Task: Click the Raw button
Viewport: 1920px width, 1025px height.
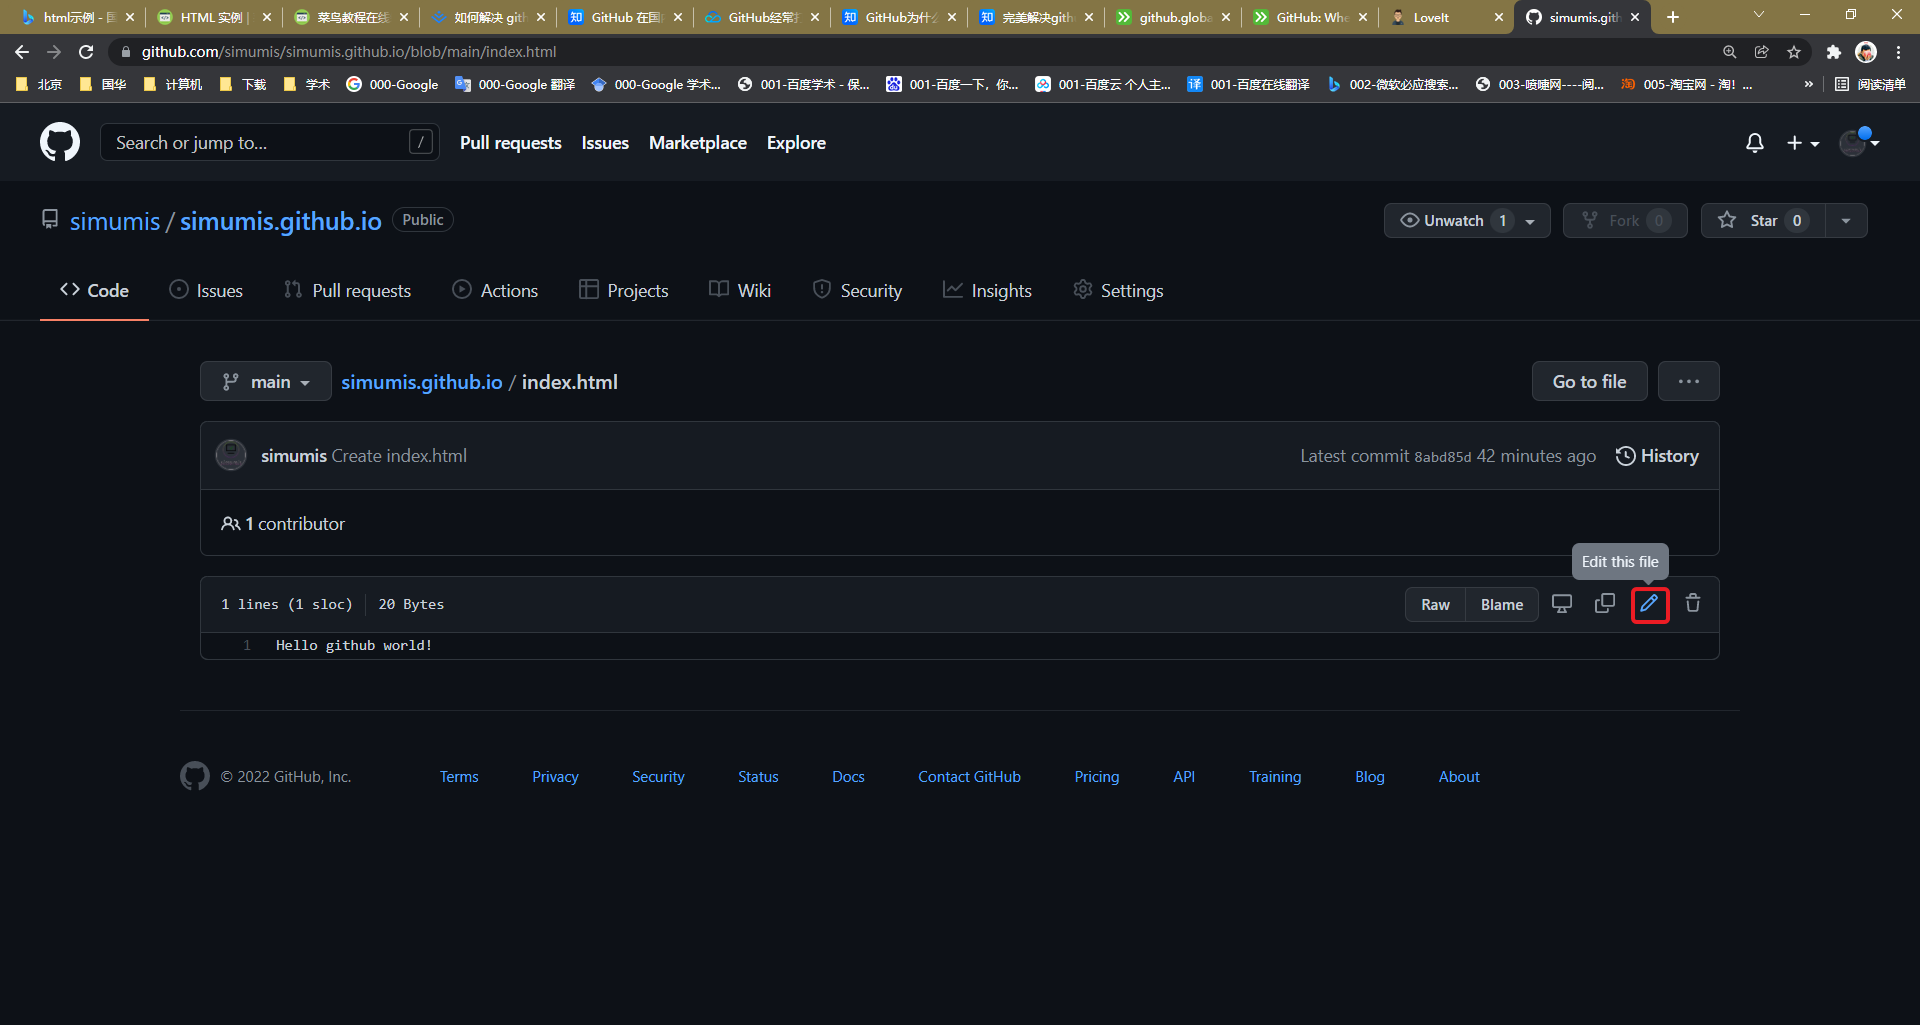Action: point(1435,605)
